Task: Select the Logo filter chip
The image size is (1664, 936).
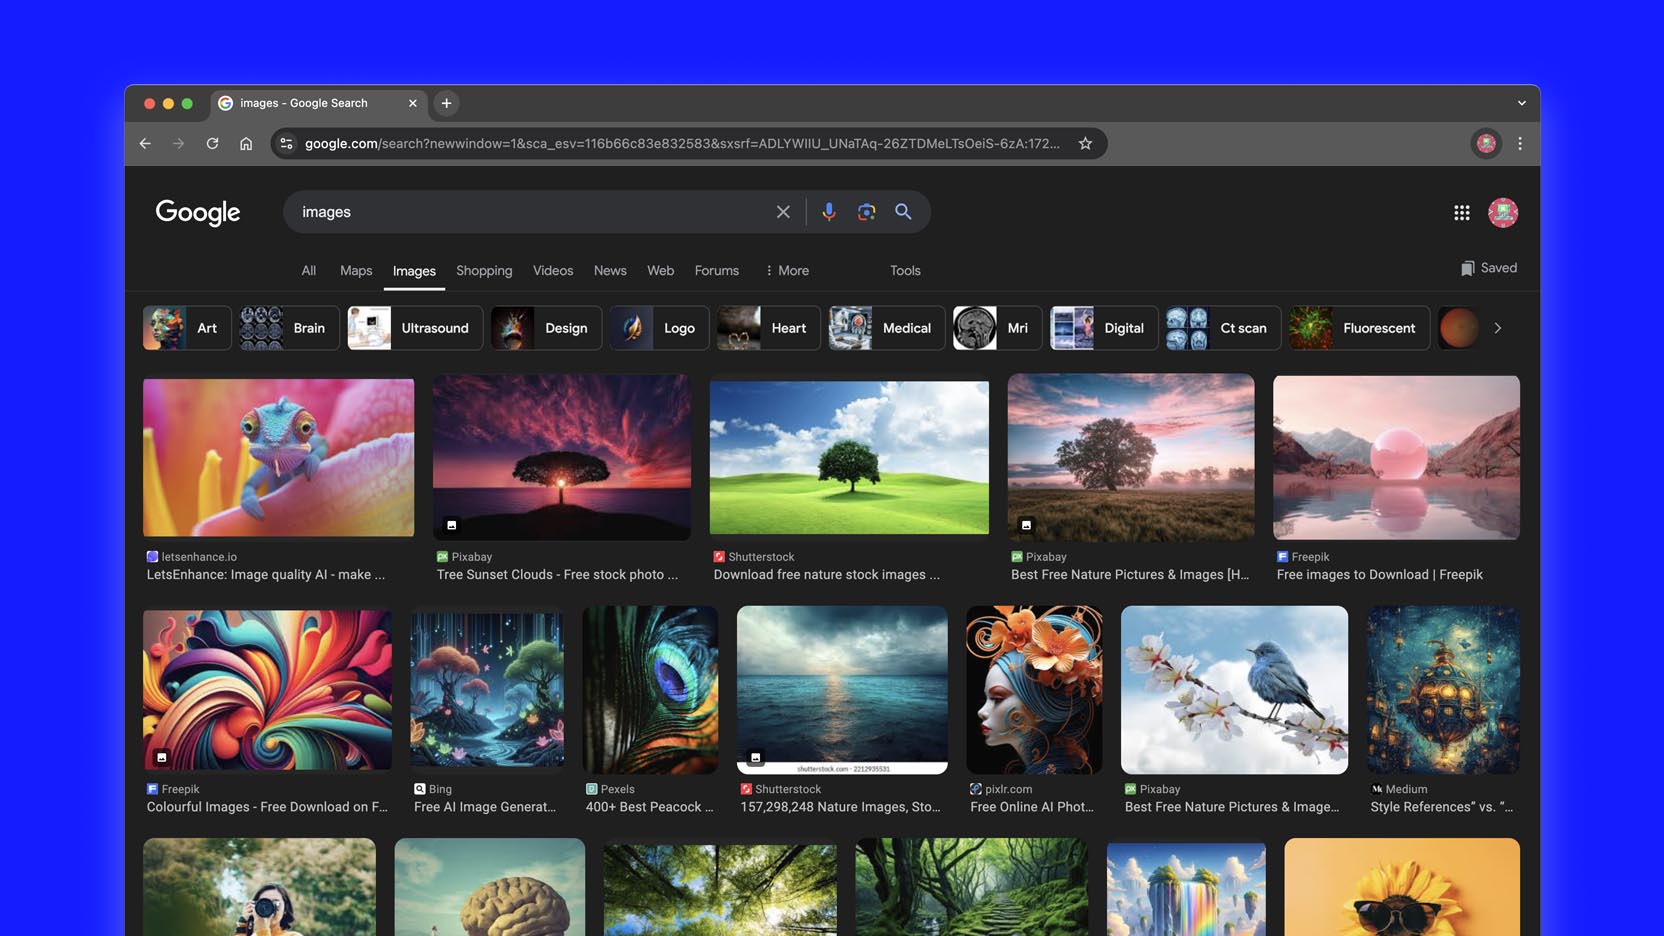Action: click(x=660, y=328)
